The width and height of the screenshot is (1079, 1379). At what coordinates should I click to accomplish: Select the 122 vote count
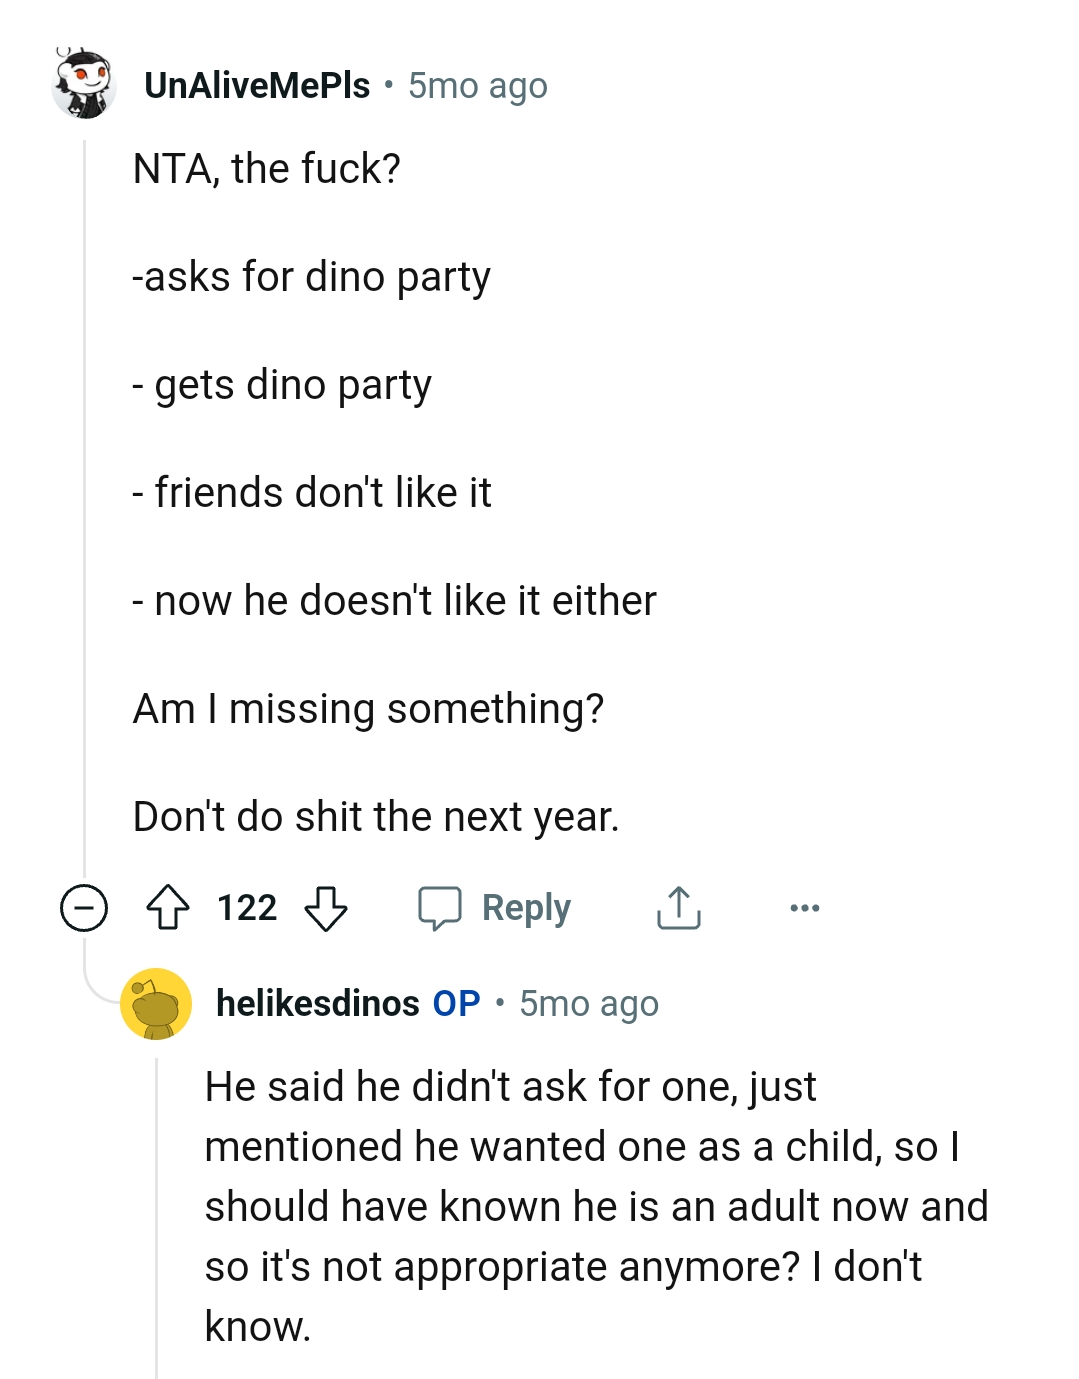pos(247,908)
